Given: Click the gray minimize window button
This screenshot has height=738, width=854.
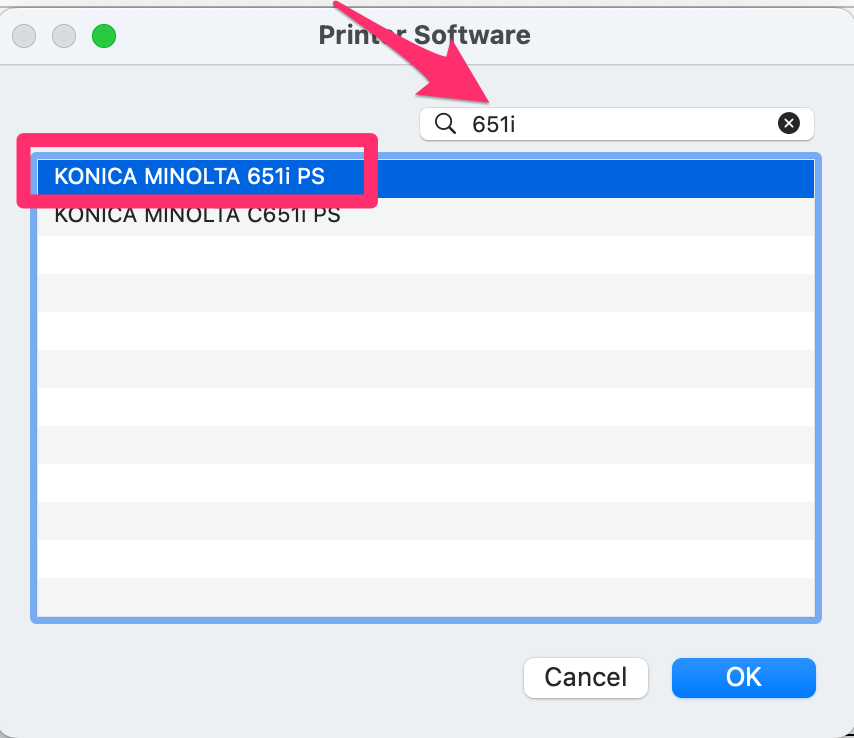Looking at the screenshot, I should tap(64, 37).
